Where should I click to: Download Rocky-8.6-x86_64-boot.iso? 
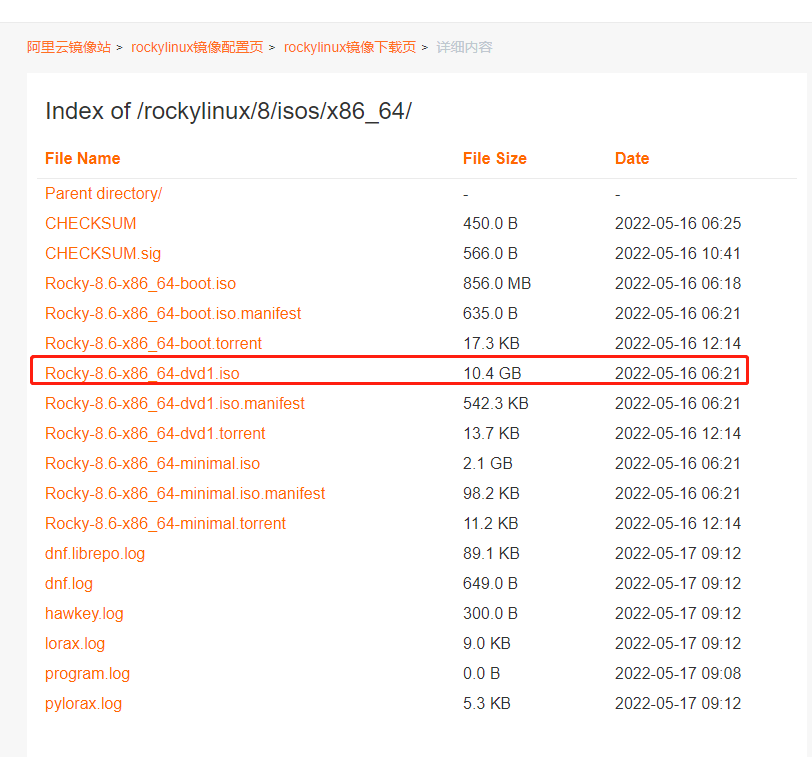pos(140,283)
